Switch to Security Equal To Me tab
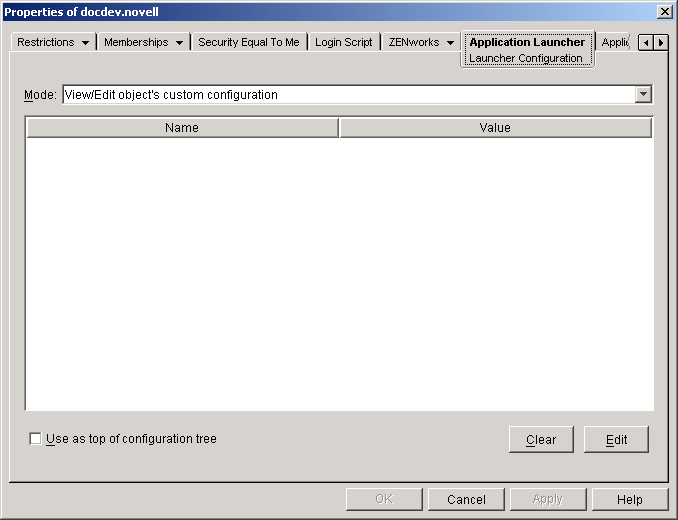Viewport: 678px width, 520px height. pyautogui.click(x=249, y=42)
